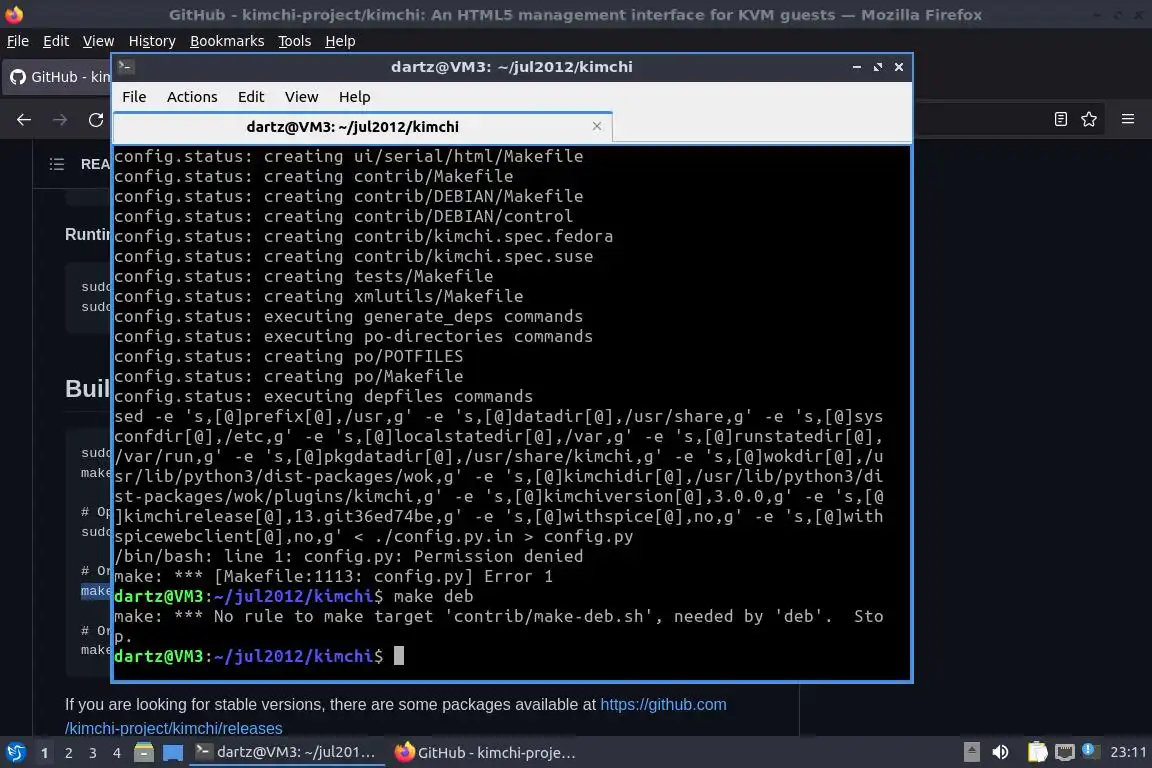Switch to workspace 4

pos(116,753)
